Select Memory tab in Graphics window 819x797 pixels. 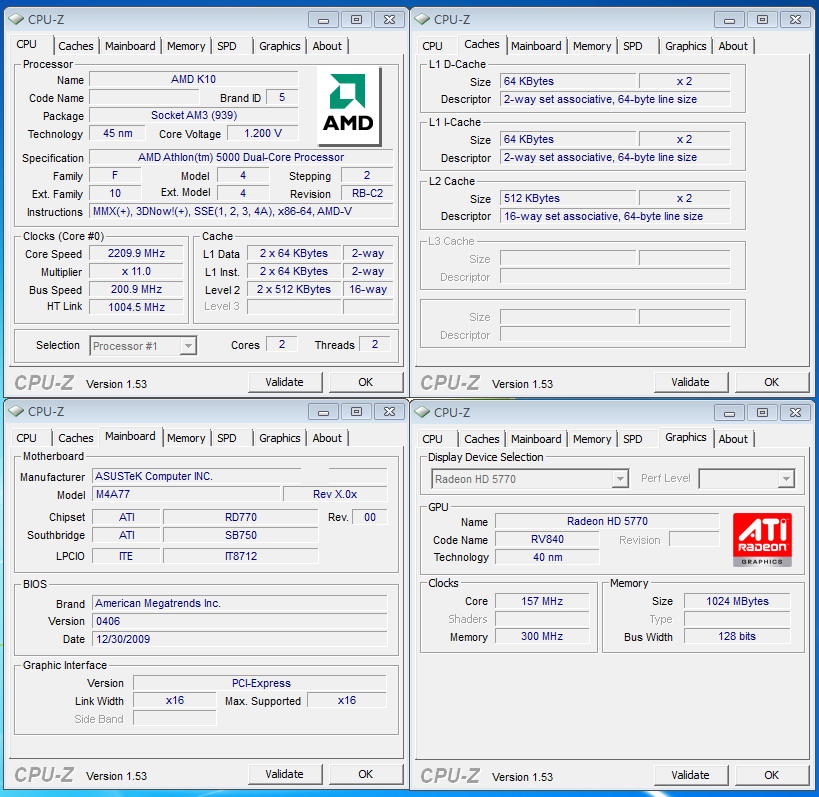592,439
